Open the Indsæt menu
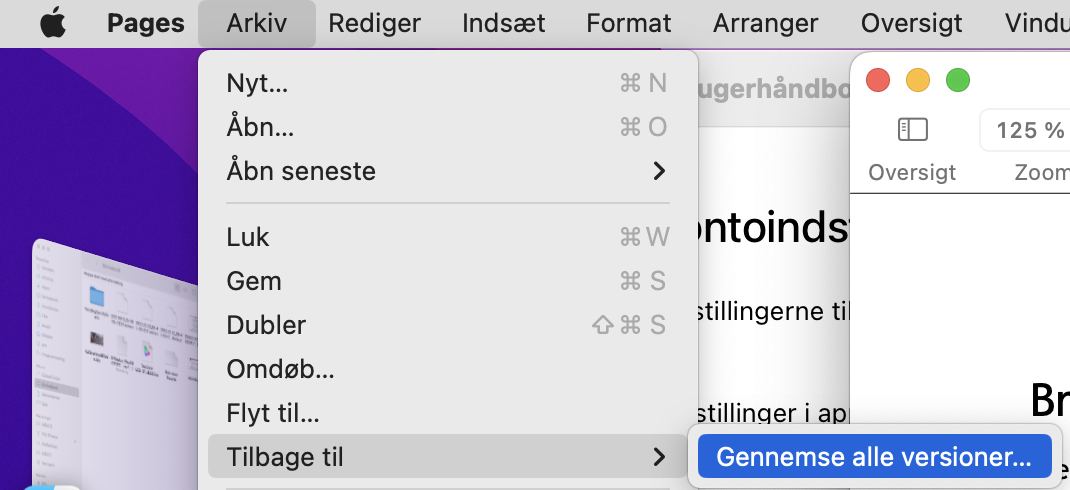The height and width of the screenshot is (490, 1070). [503, 23]
